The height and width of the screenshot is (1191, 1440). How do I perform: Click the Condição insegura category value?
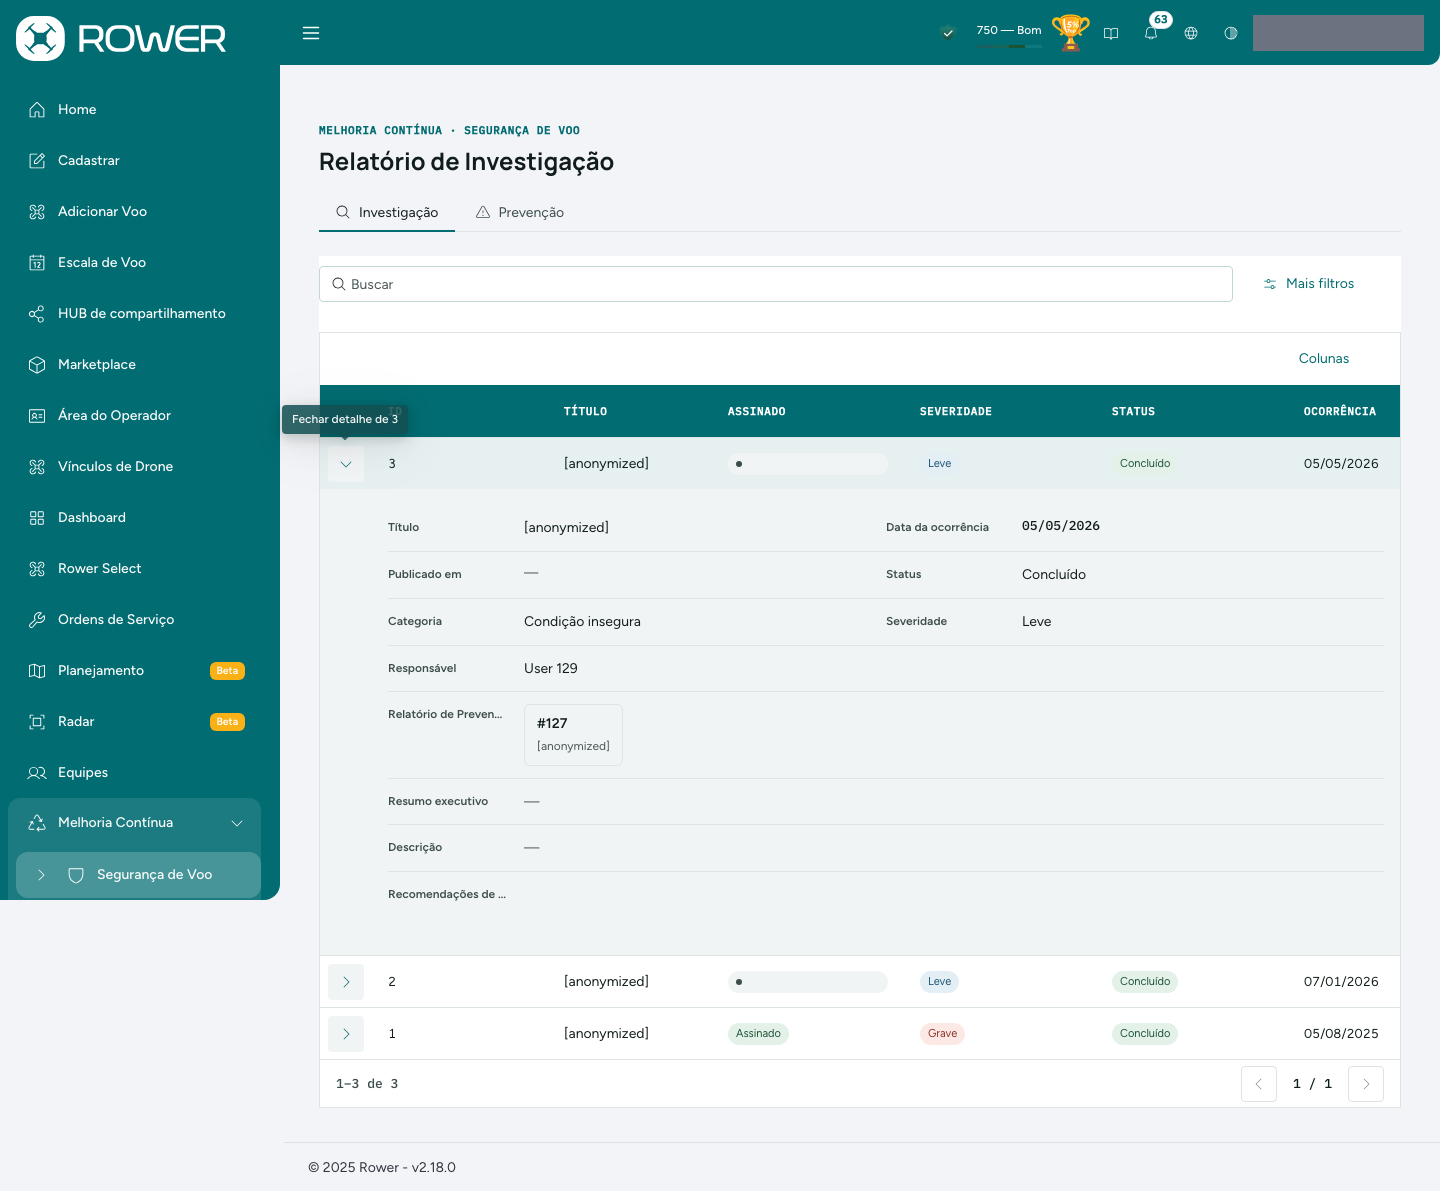pos(582,622)
